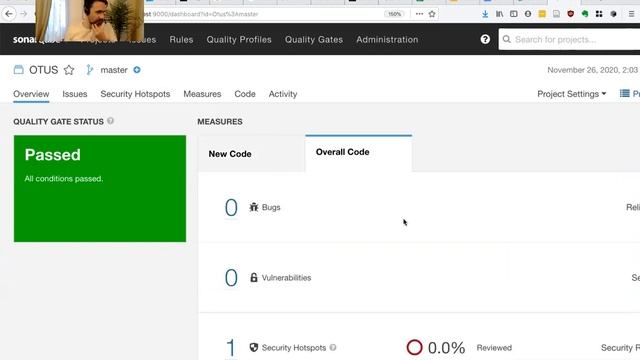Click the blue plus icon next to master

(137, 70)
